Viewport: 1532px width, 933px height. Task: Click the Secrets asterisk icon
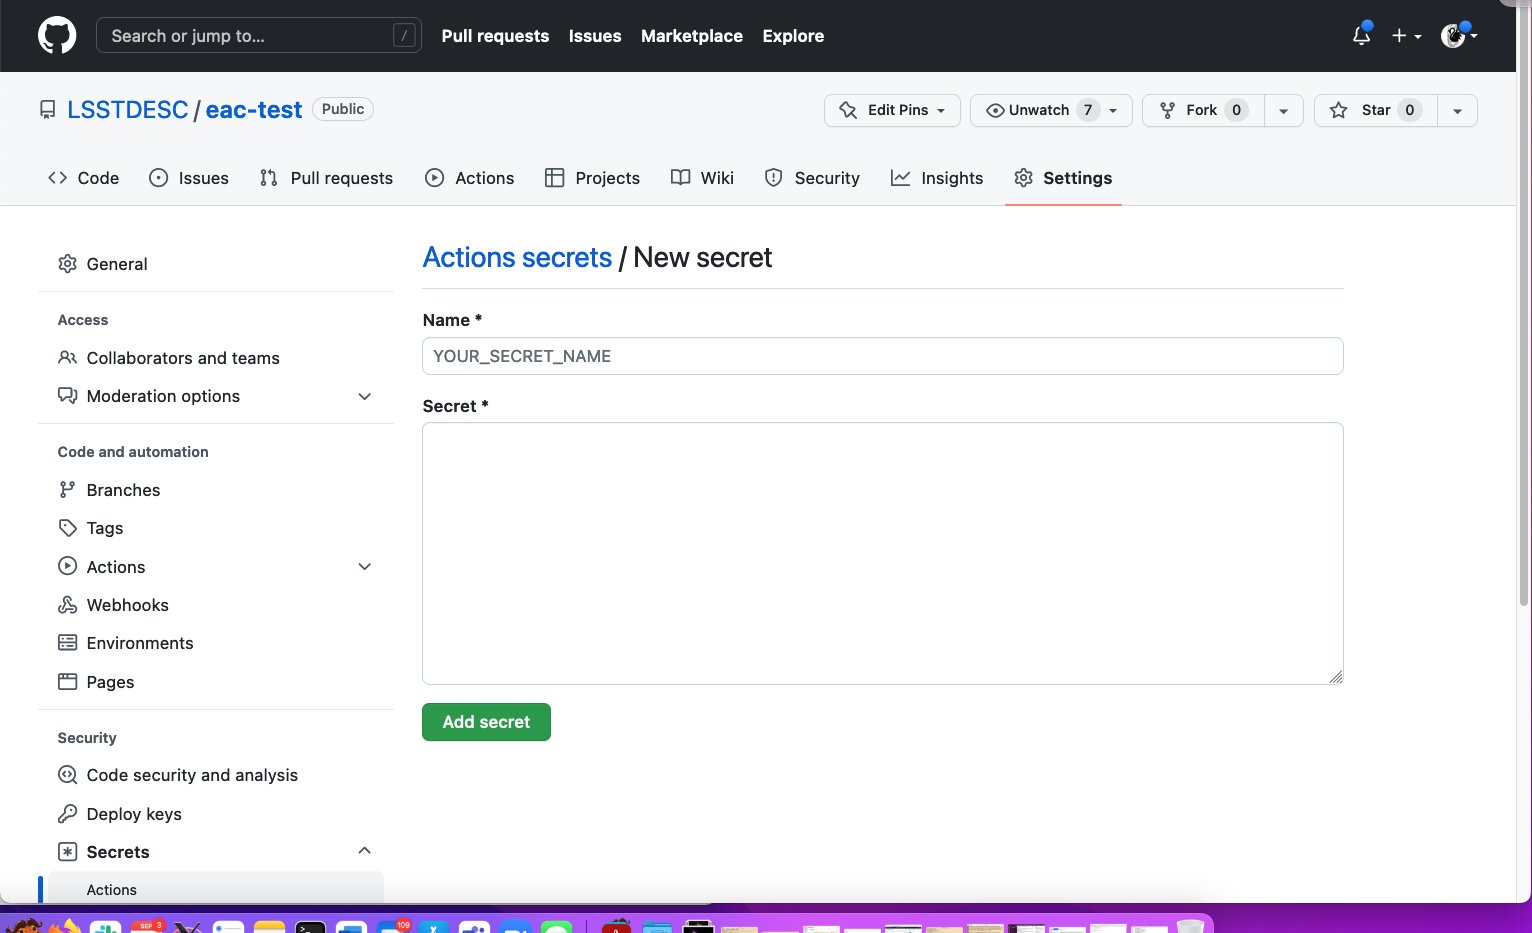67,852
